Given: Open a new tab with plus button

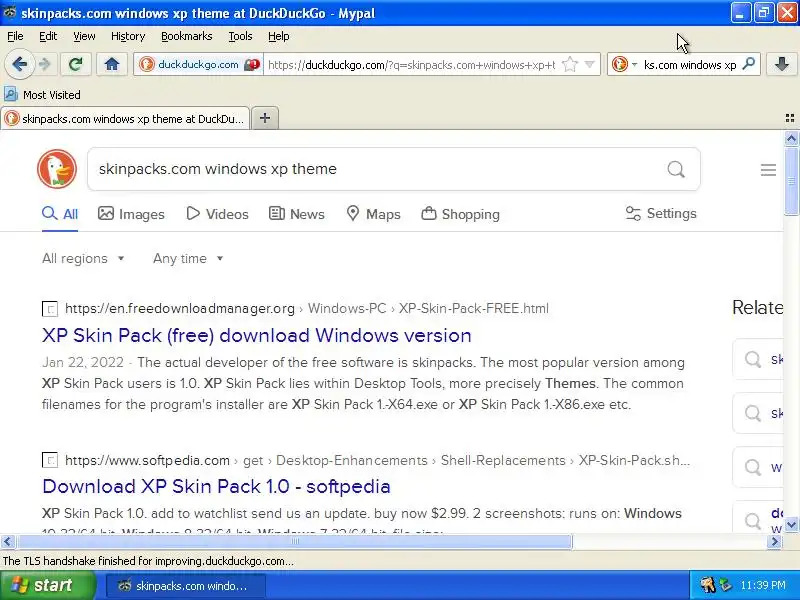Looking at the screenshot, I should [265, 118].
